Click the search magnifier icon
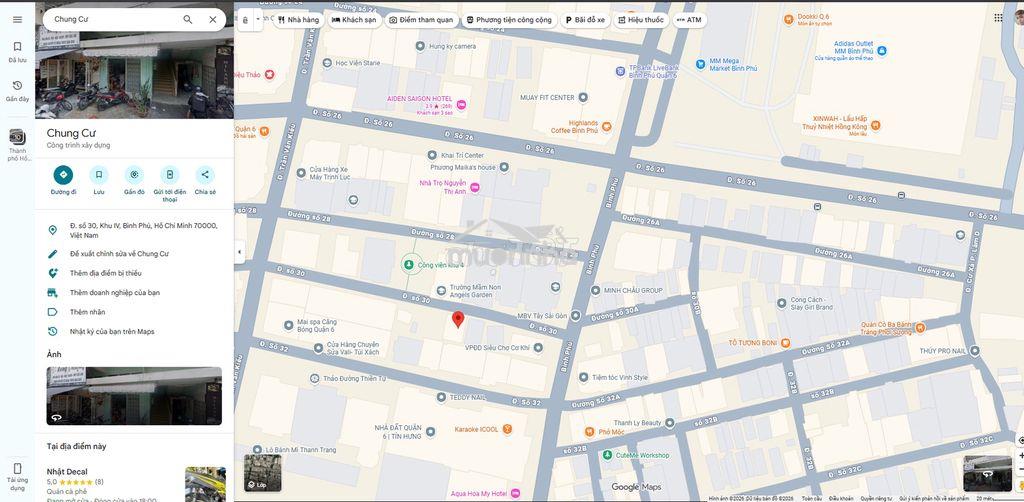This screenshot has height=502, width=1024. pos(188,20)
